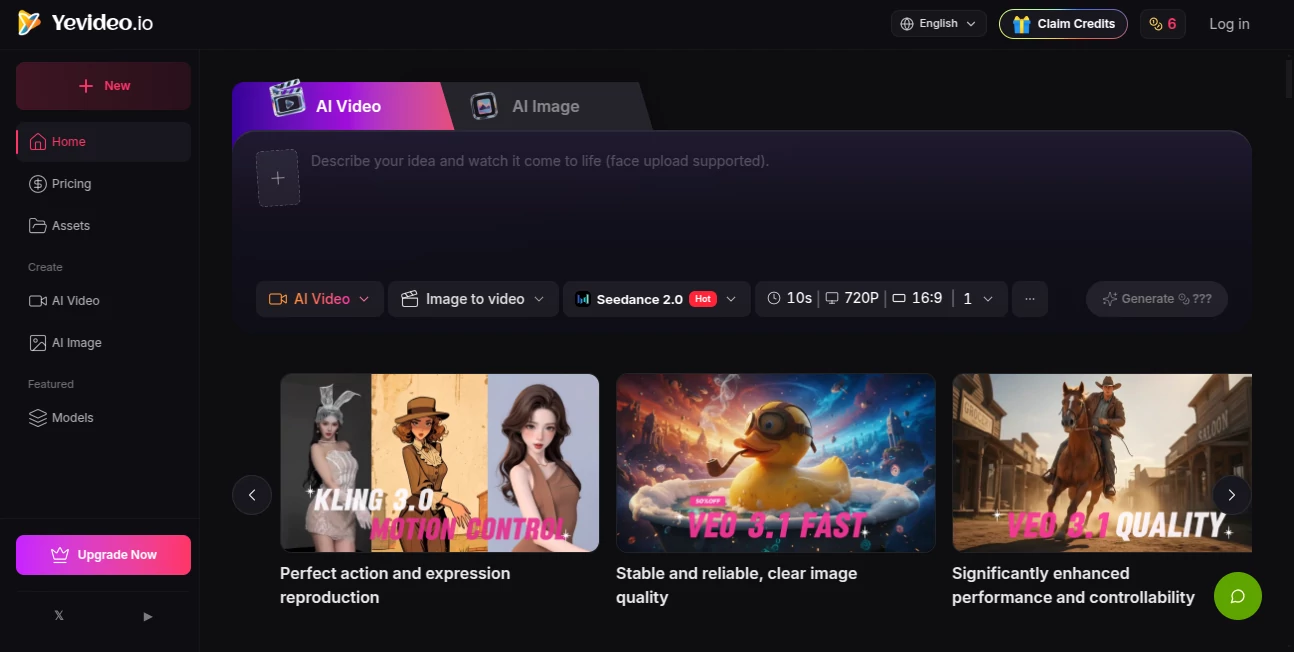Open the AI Video mode dropdown
The width and height of the screenshot is (1294, 652).
(320, 299)
